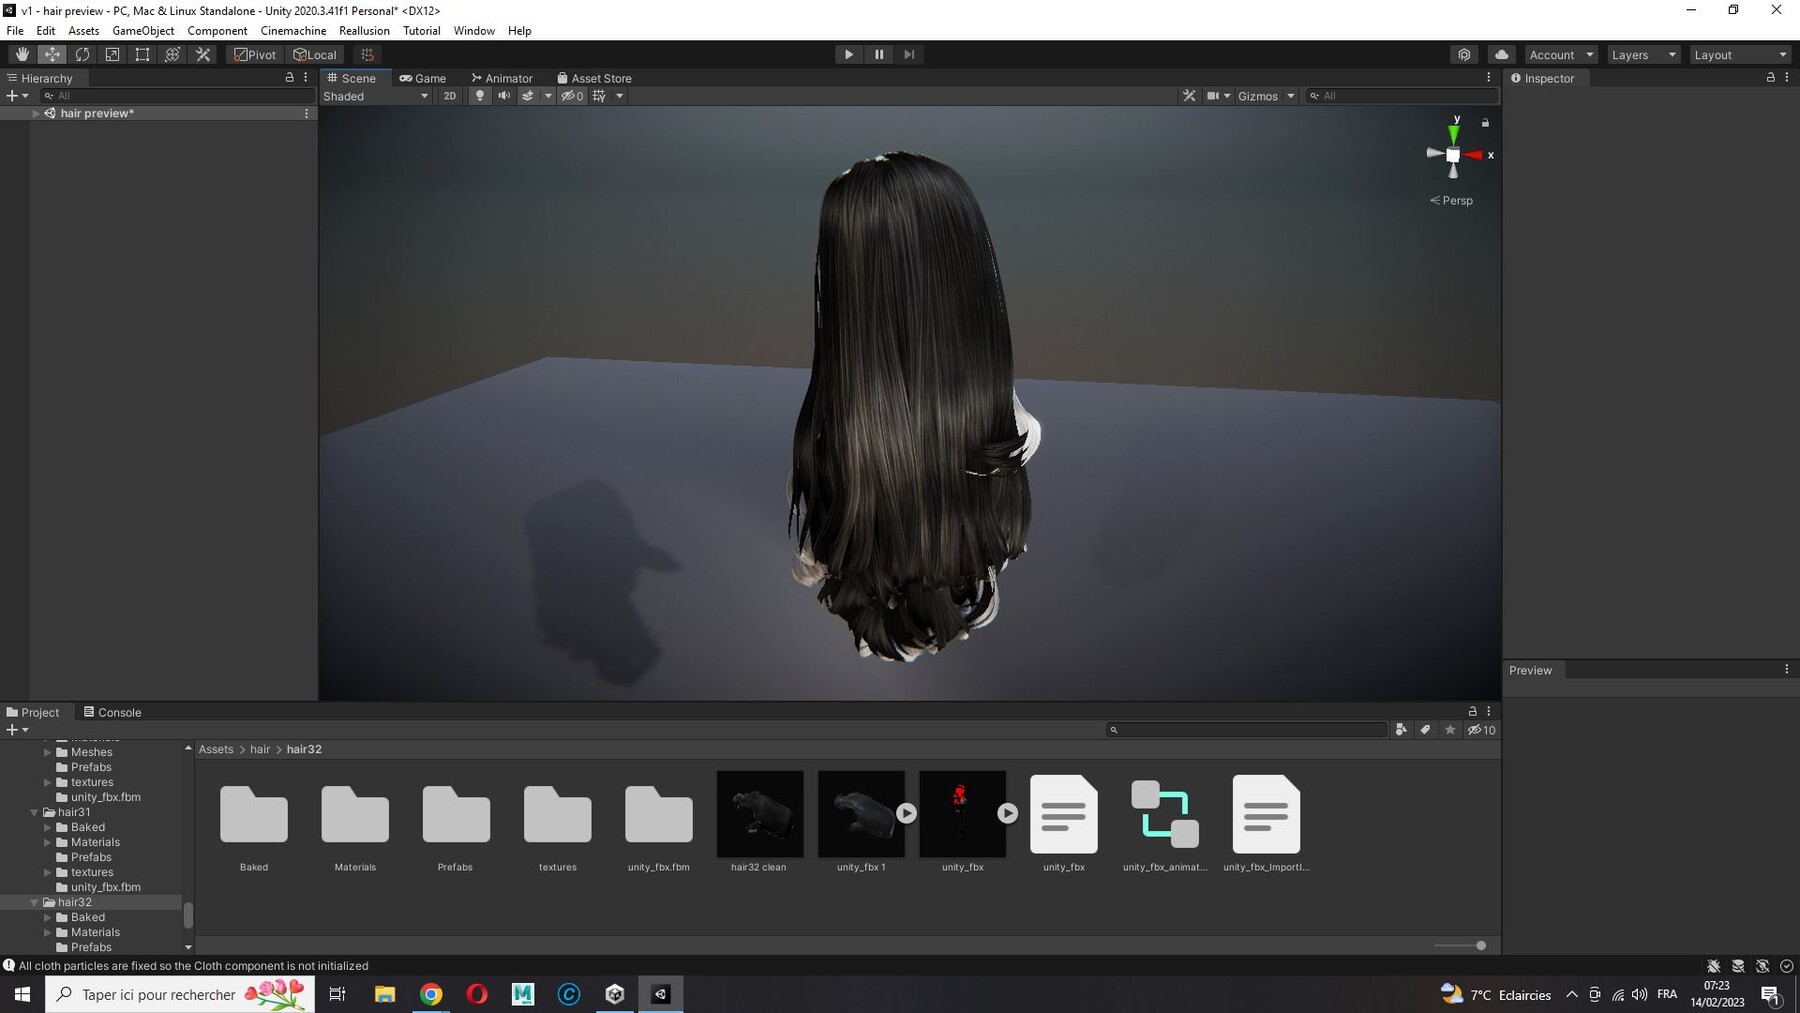The image size is (1800, 1013).
Task: Switch to the Game tab
Action: [423, 78]
